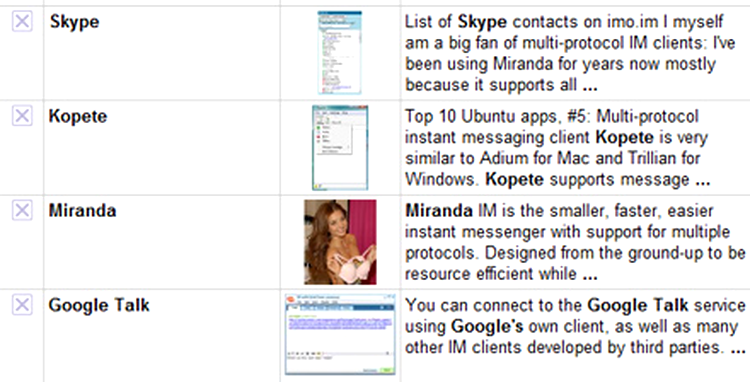Screen dimensions: 750x382
Task: Delete the Miranda row with its X icon
Action: tap(22, 210)
